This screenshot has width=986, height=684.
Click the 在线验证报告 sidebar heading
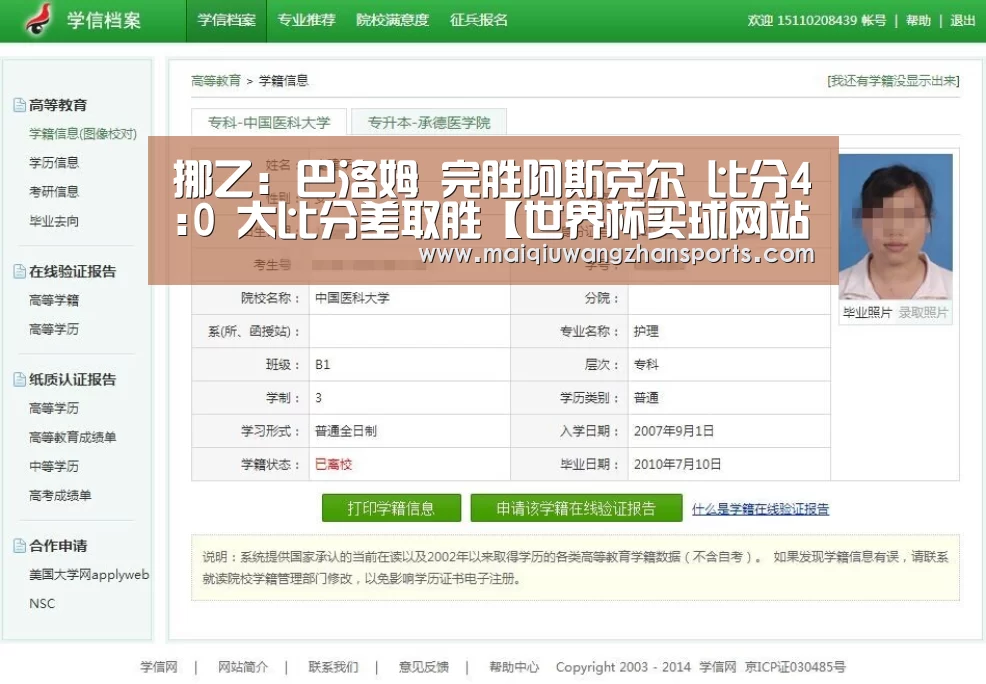click(72, 272)
